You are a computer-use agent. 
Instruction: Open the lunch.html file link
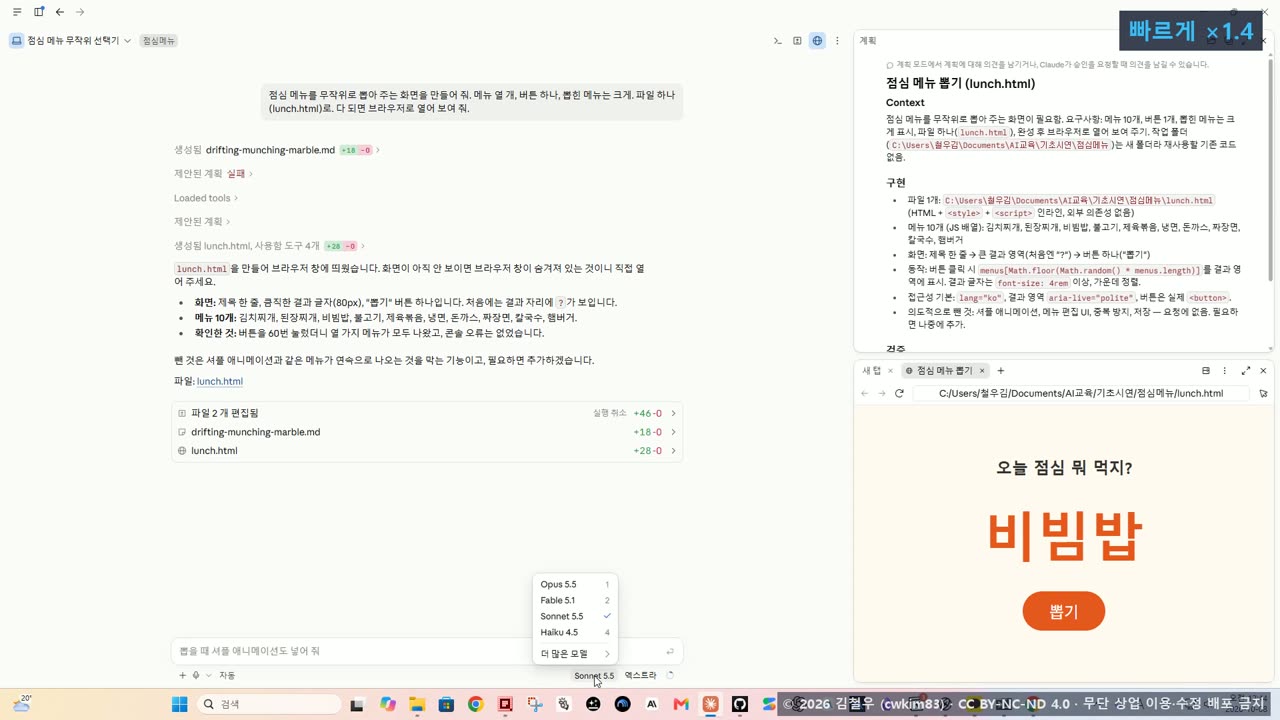(220, 381)
